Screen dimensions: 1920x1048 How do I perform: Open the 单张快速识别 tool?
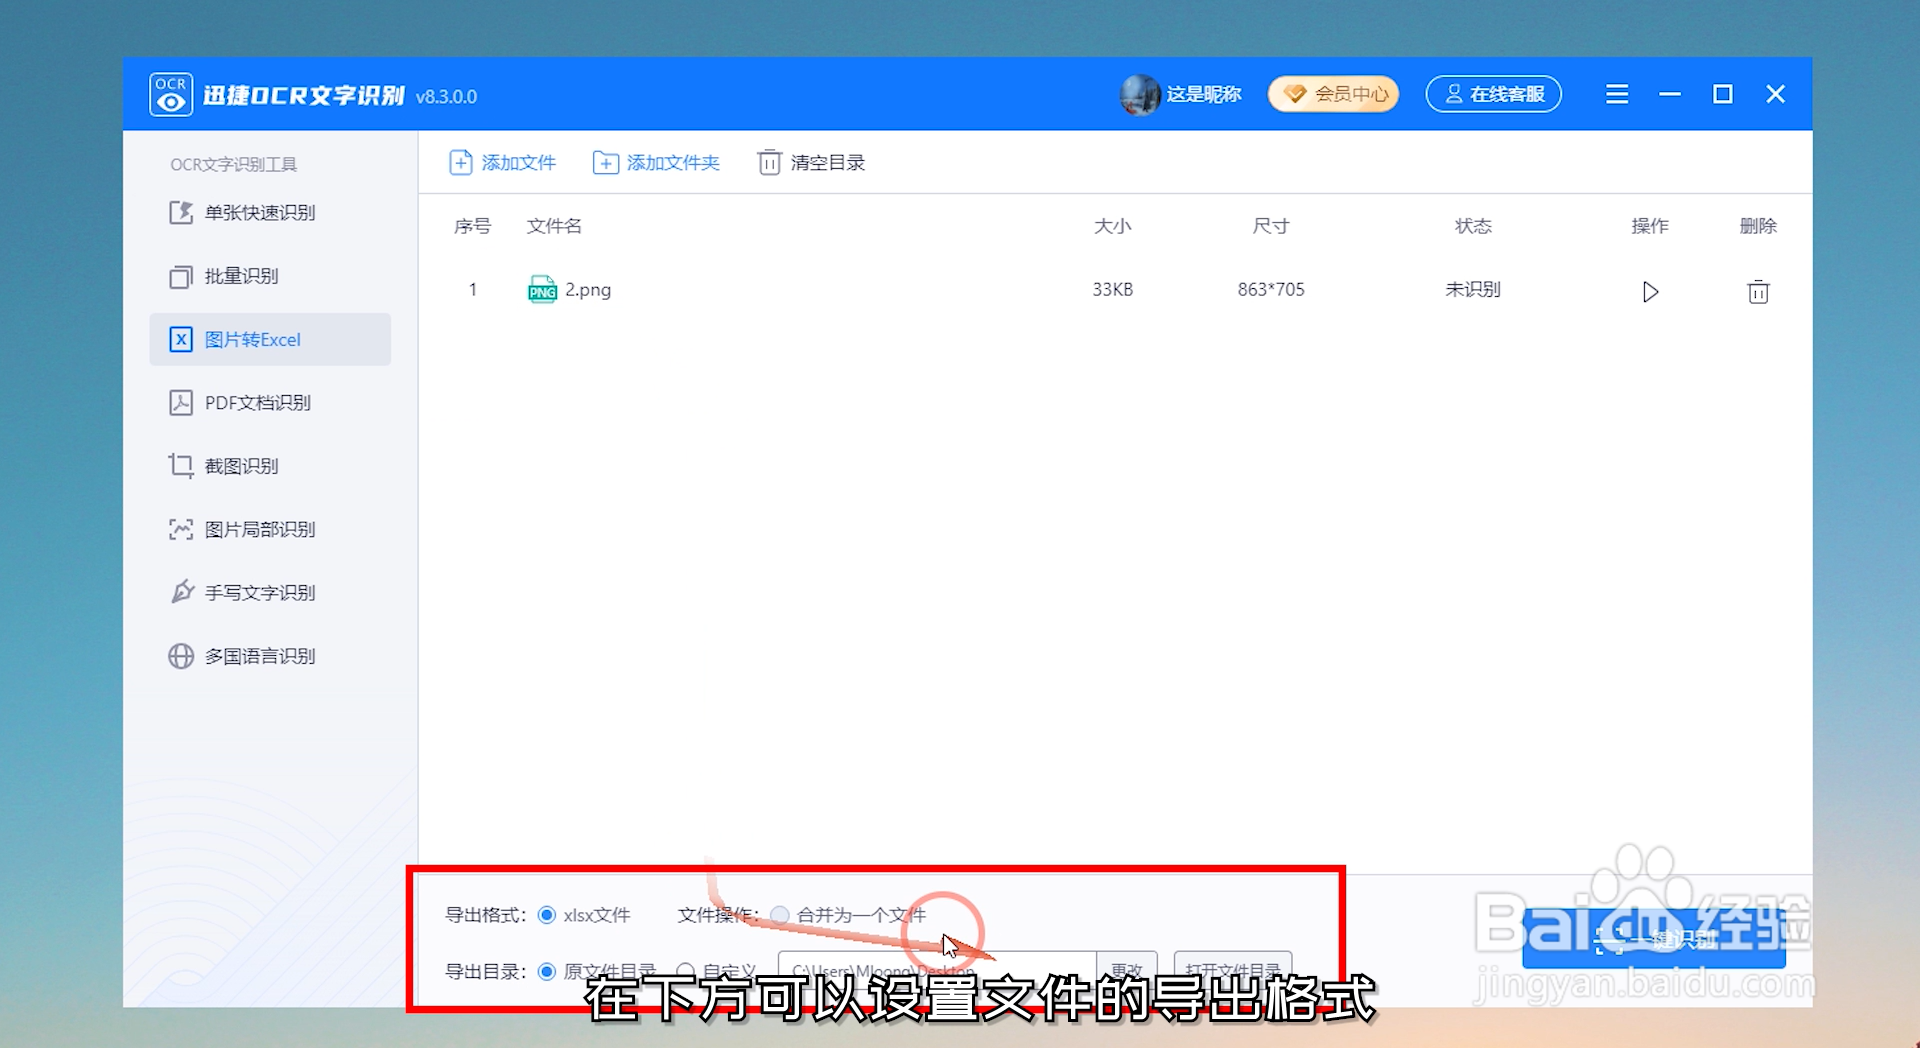coord(270,212)
